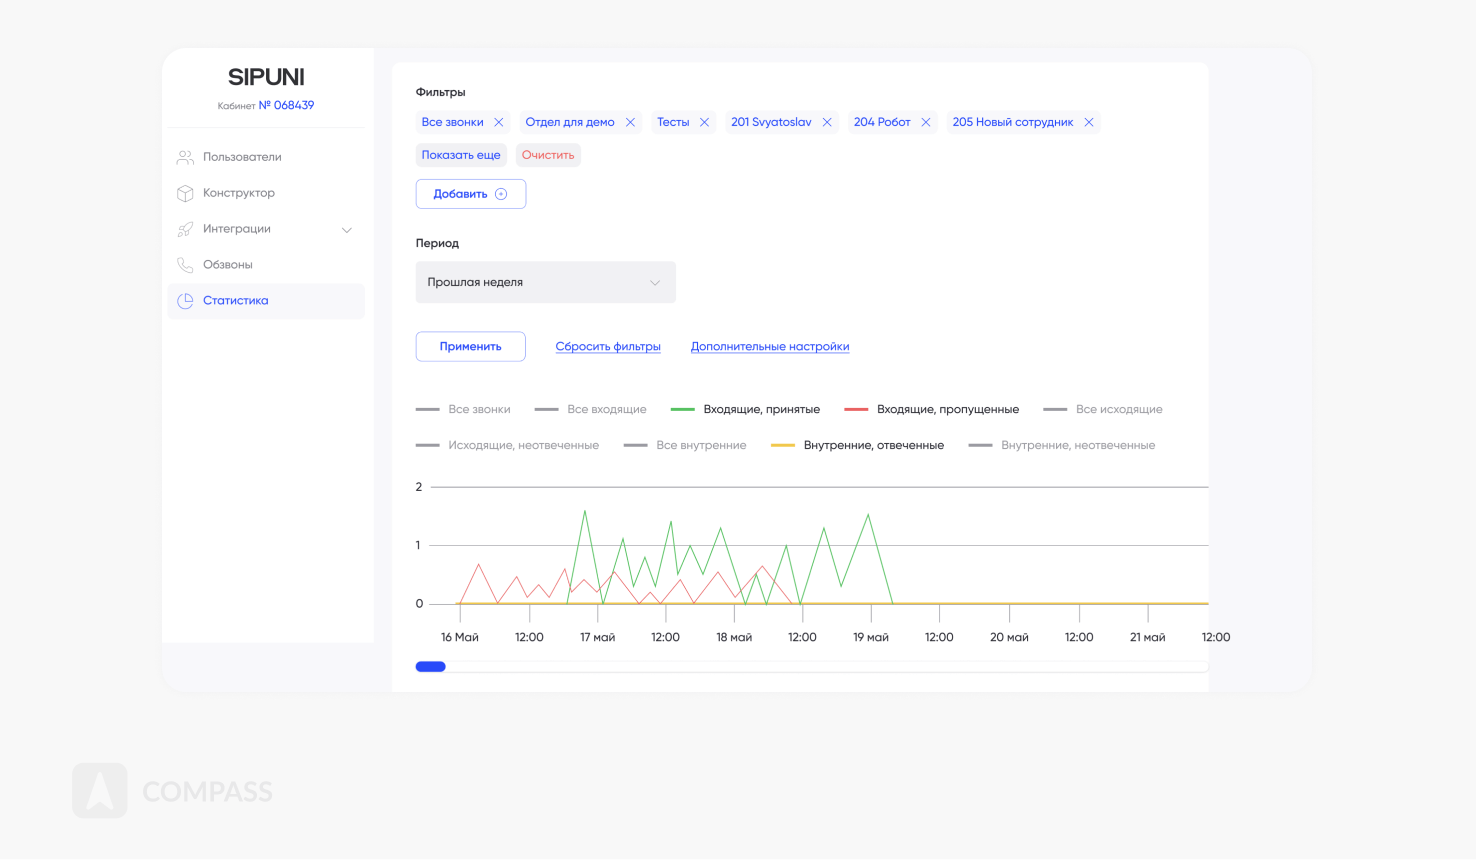
Task: Remove the 'Тесты' filter chip
Action: click(x=704, y=122)
